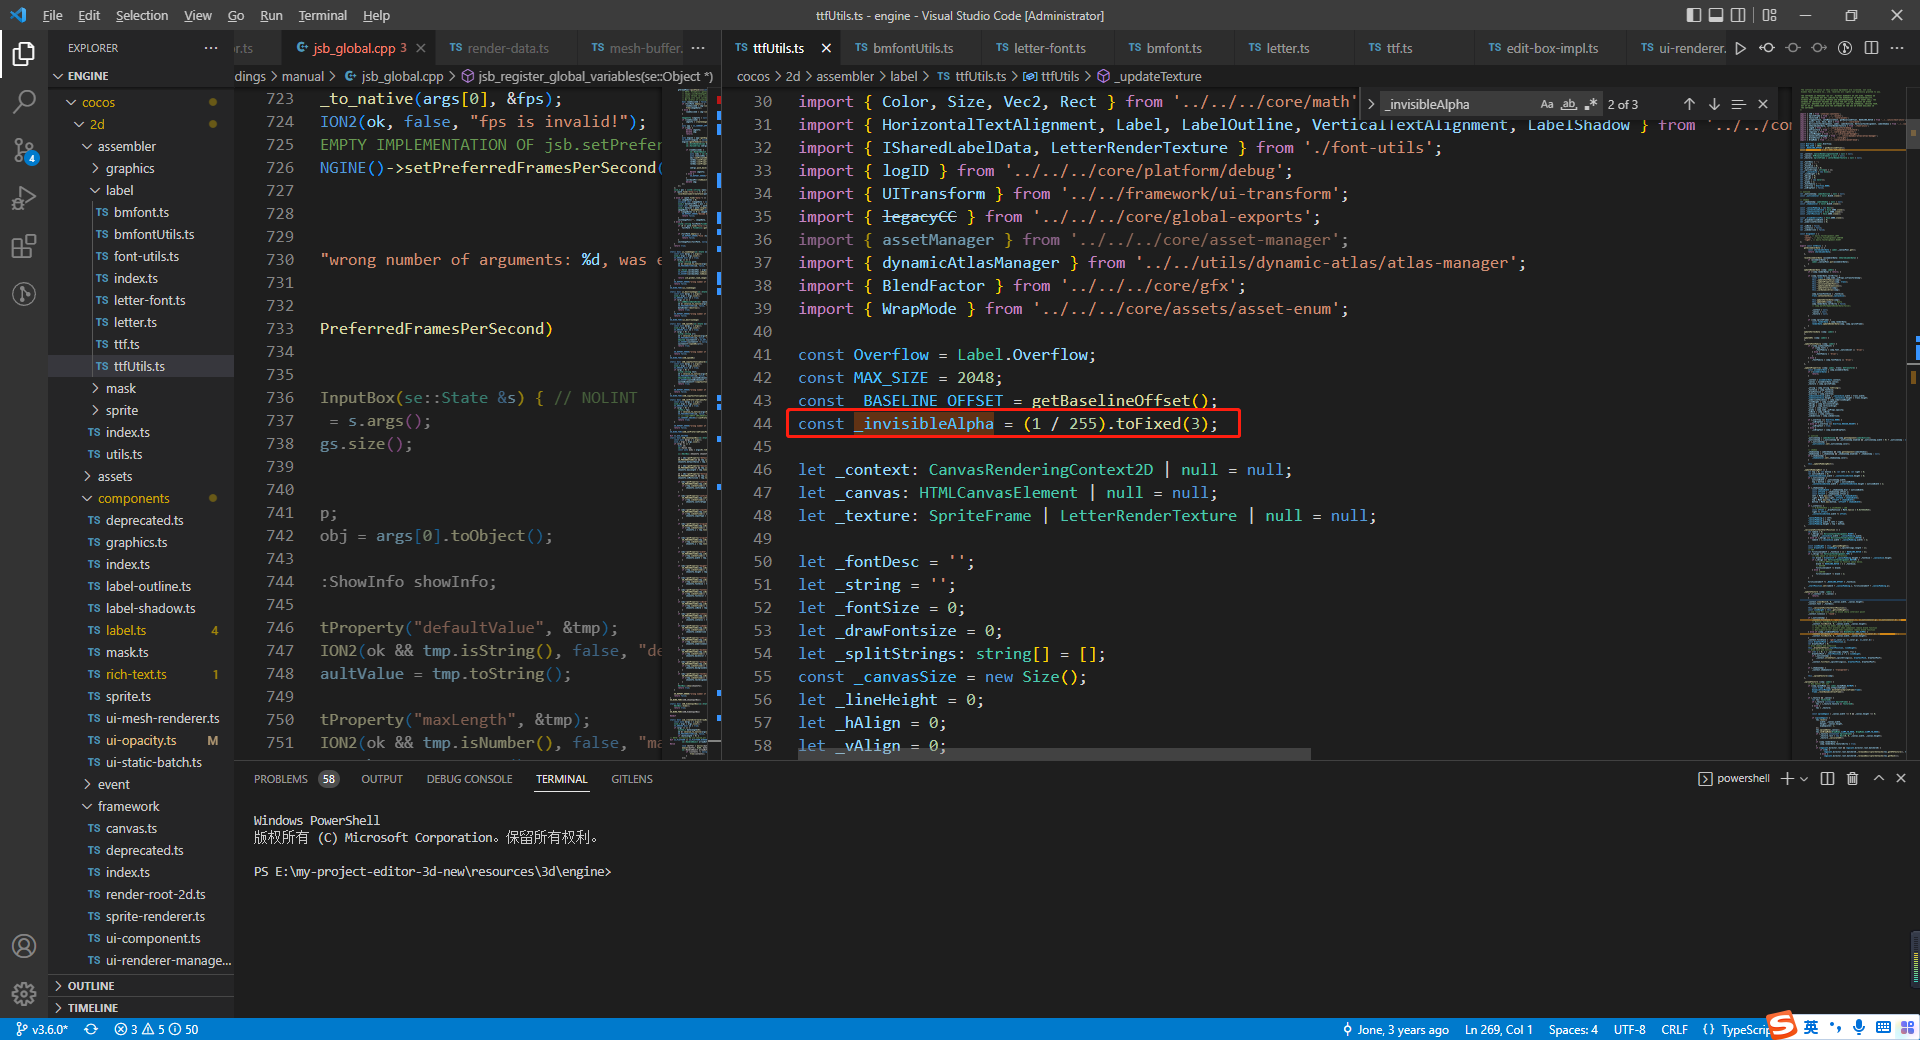This screenshot has width=1920, height=1040.
Task: Split the editor to the right
Action: pos(1871,48)
